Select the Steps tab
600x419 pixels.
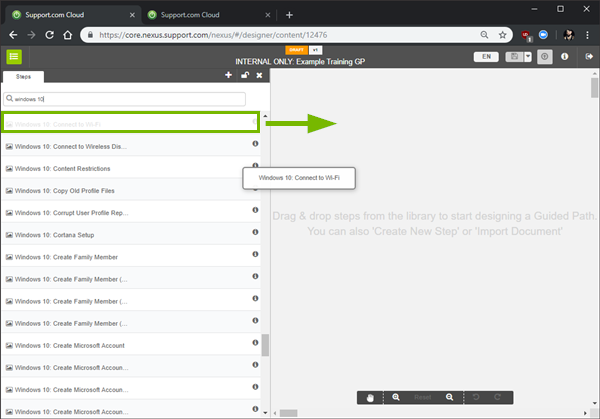click(23, 77)
